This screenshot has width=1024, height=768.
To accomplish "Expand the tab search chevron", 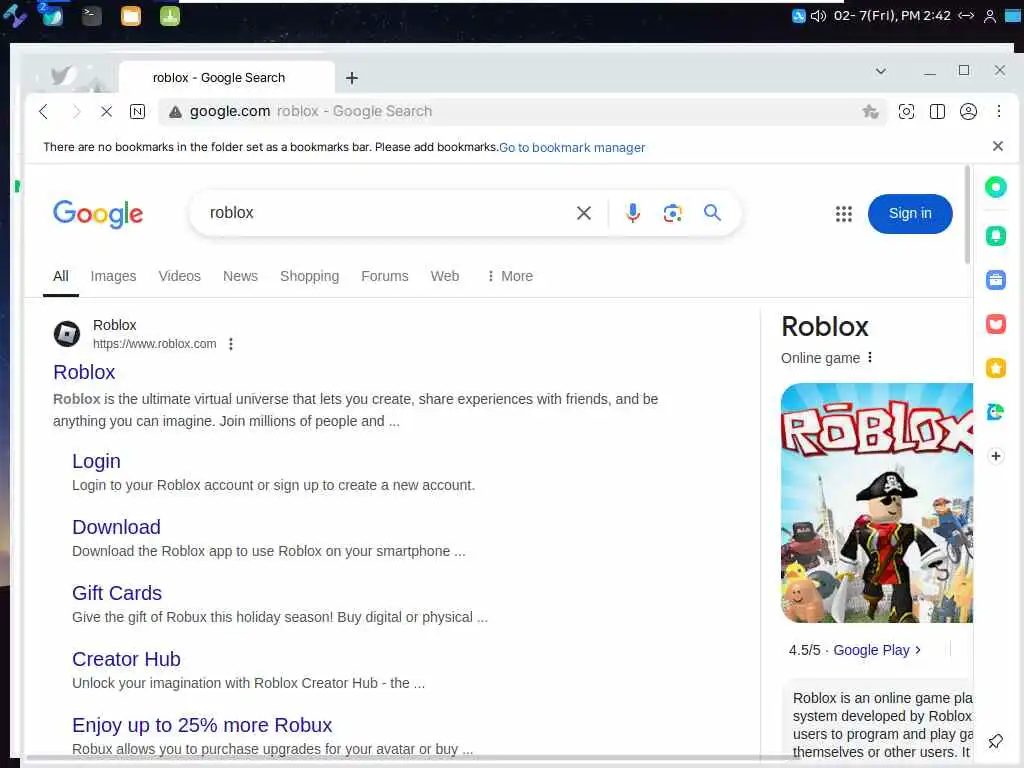I will (880, 71).
